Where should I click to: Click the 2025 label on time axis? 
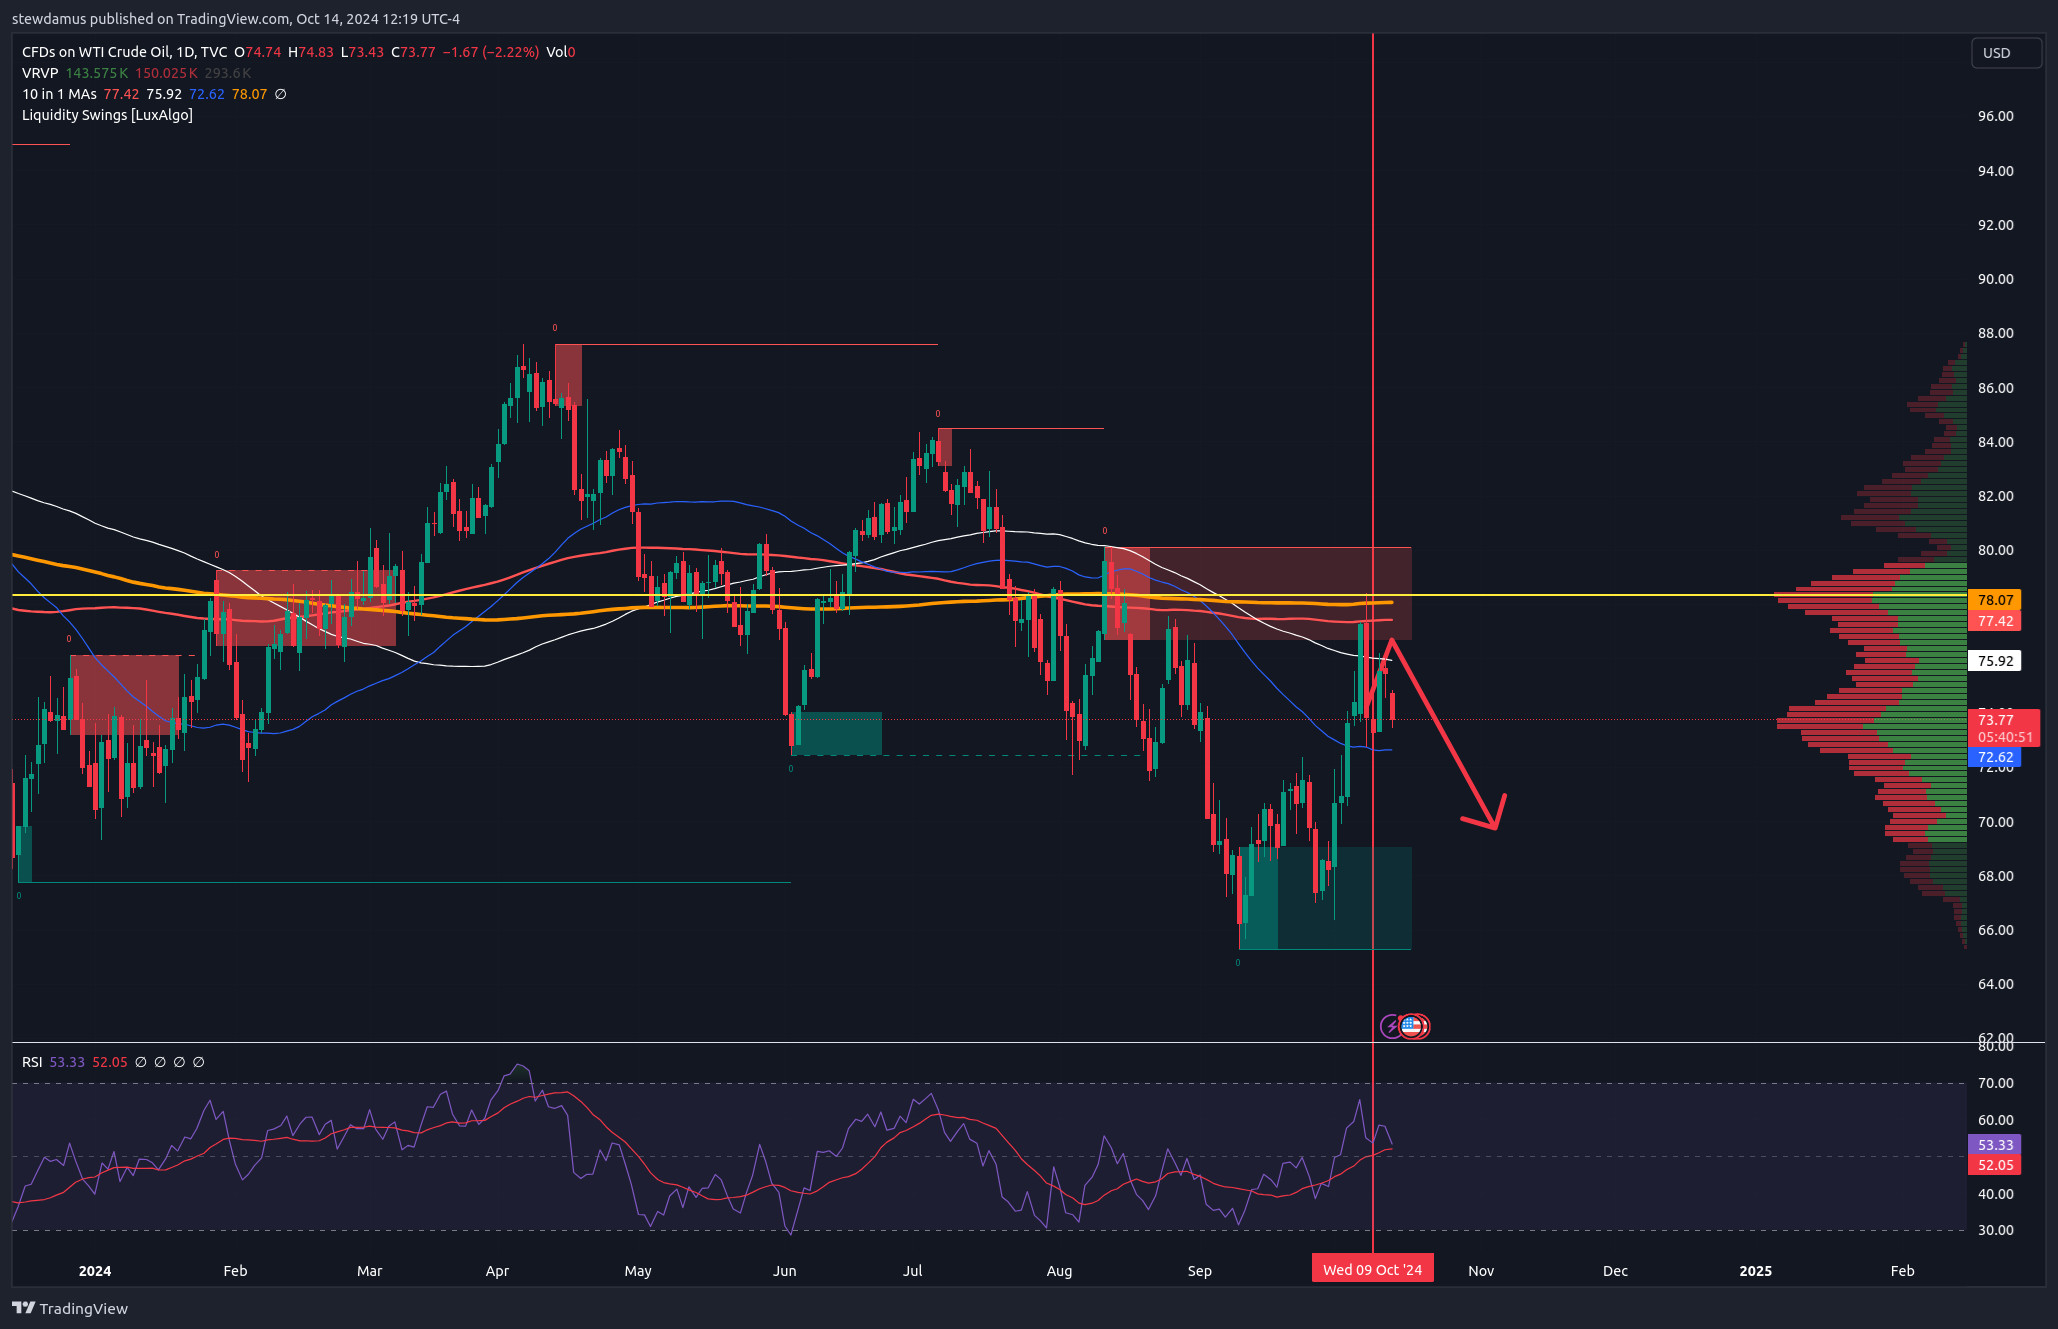[x=1755, y=1270]
